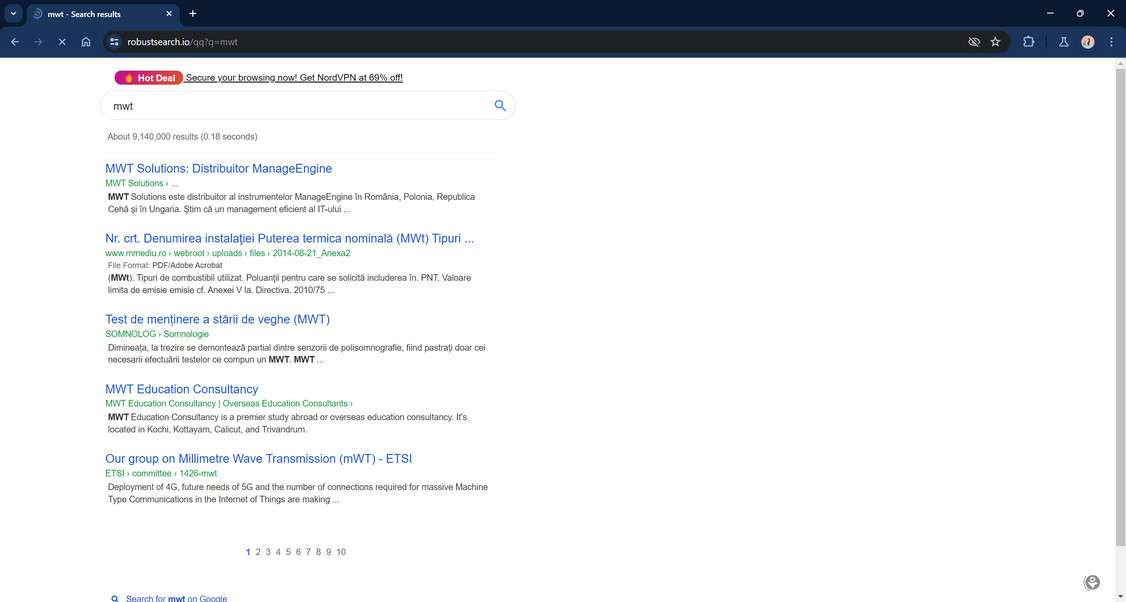Screen dimensions: 1126x602
Task: Open the NordVPN Hot Deal promotion link
Action: point(293,77)
